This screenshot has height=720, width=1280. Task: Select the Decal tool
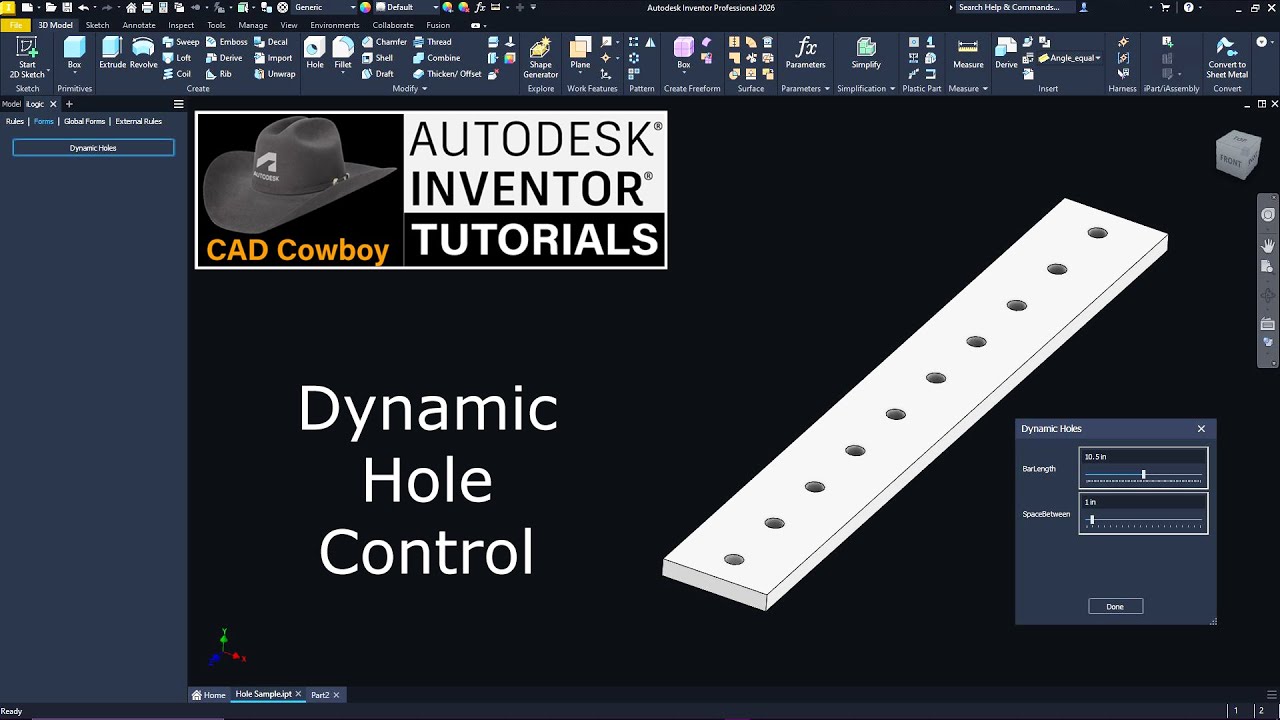tap(270, 42)
